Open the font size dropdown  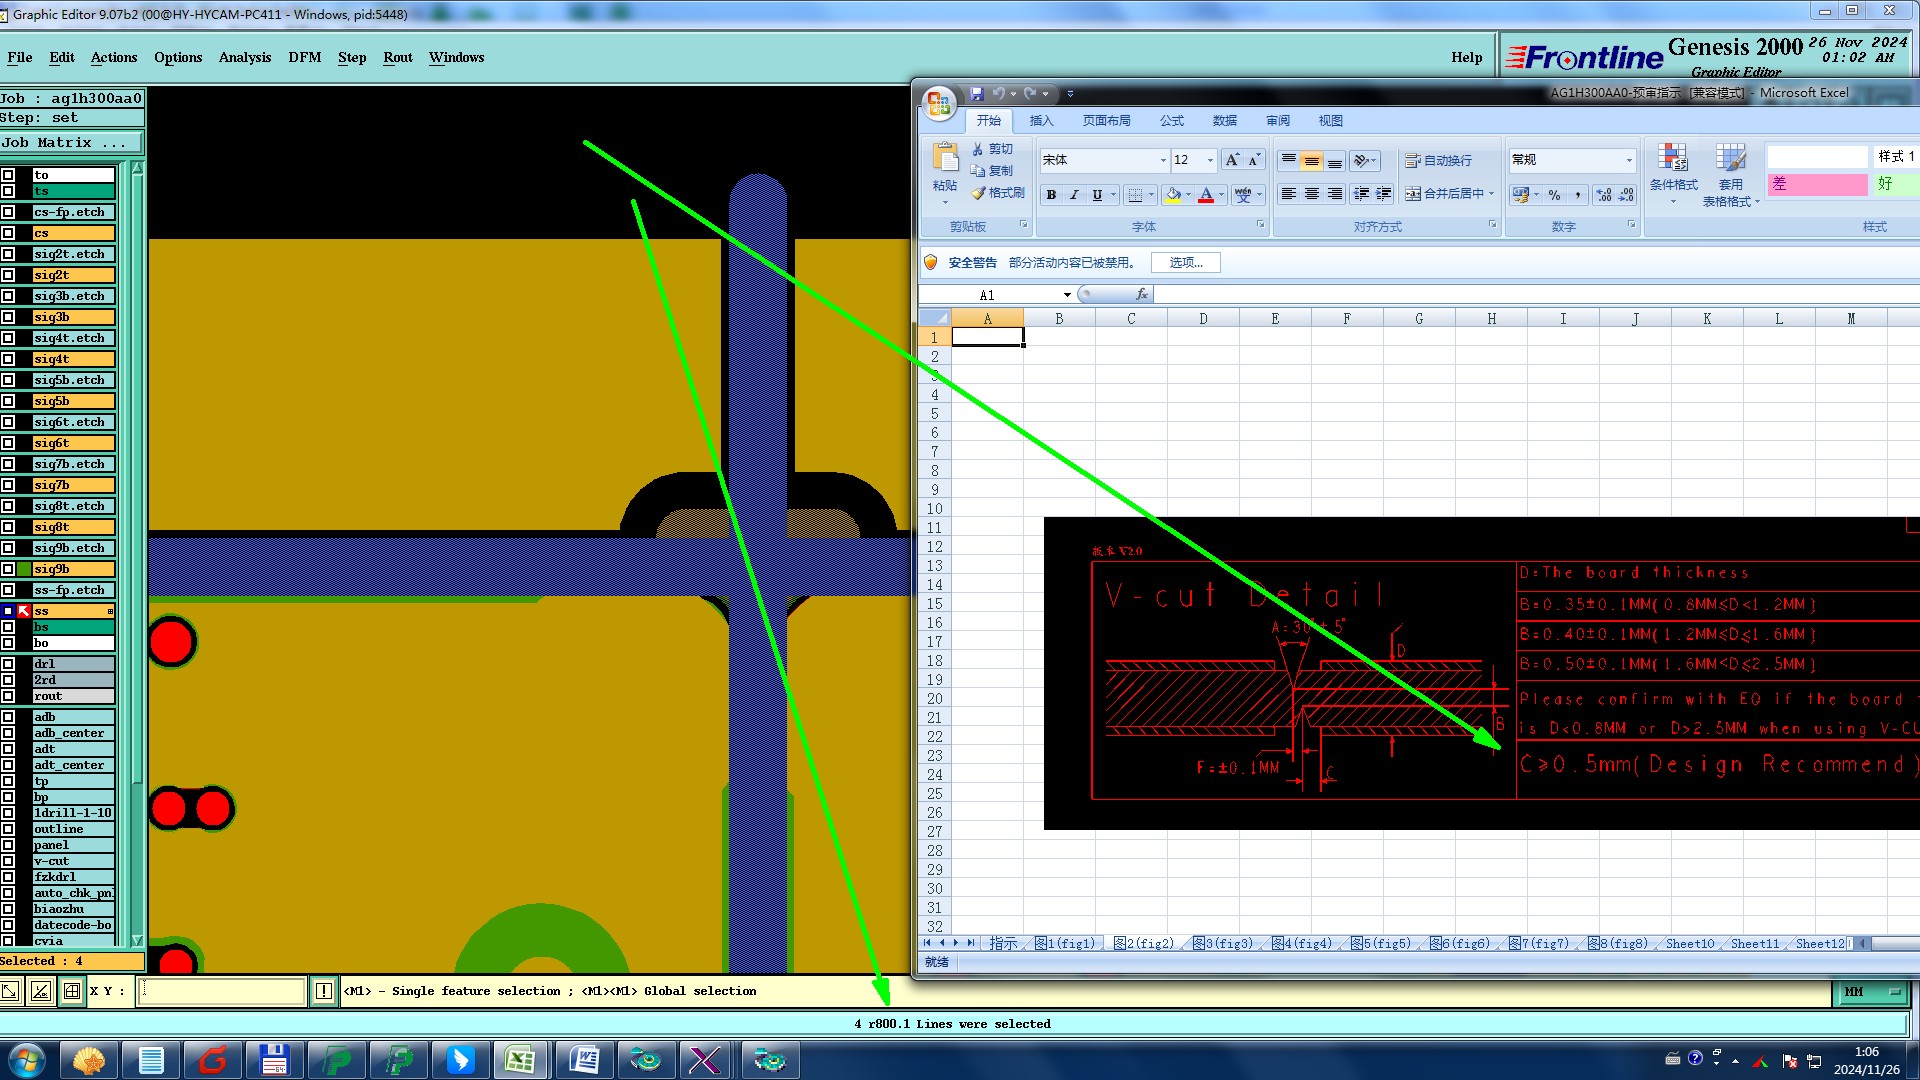coord(1210,160)
